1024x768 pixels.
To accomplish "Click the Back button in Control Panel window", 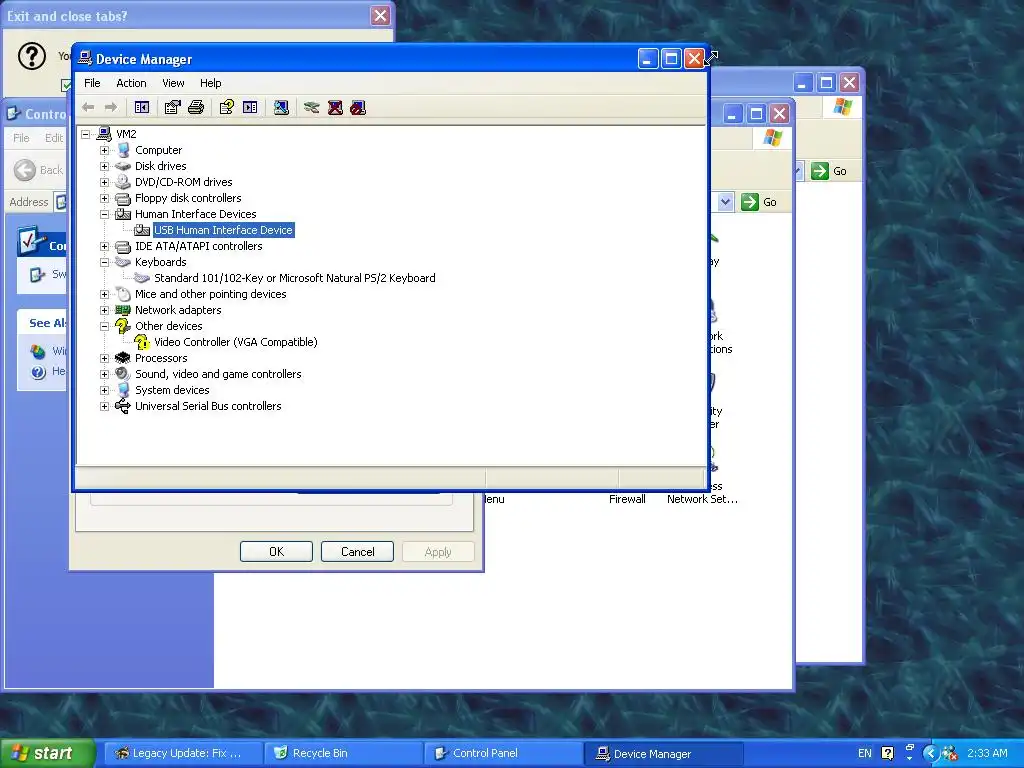I will click(39, 170).
